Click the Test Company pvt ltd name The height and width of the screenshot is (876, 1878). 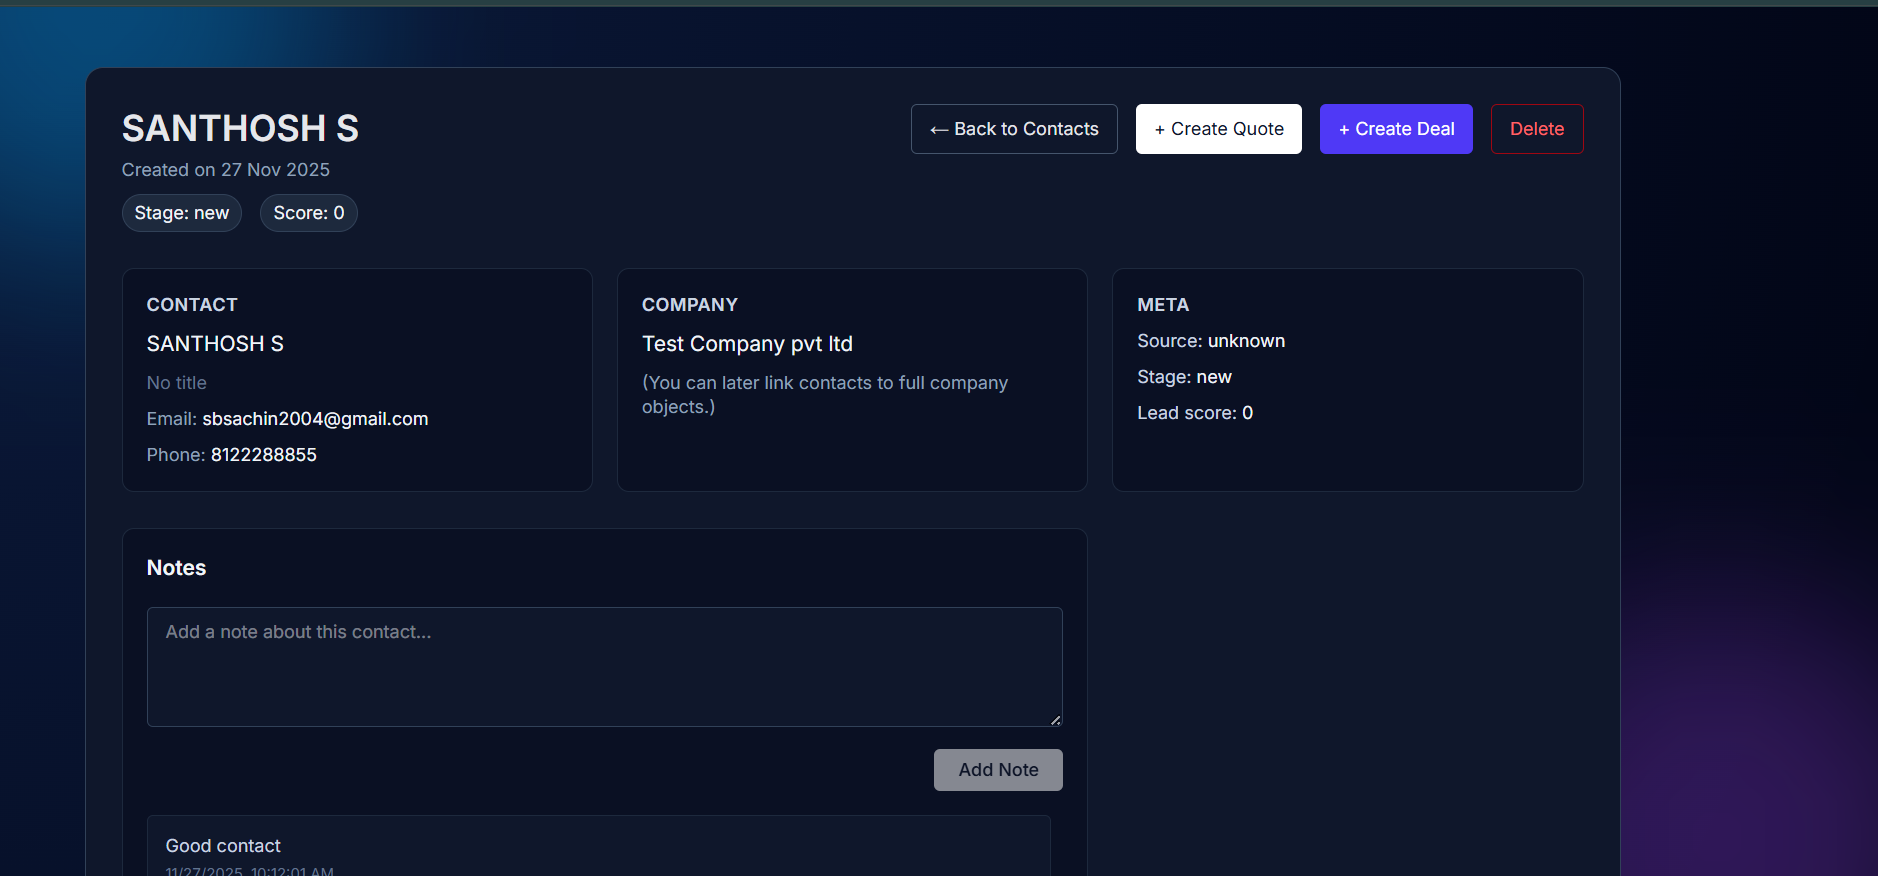(747, 344)
